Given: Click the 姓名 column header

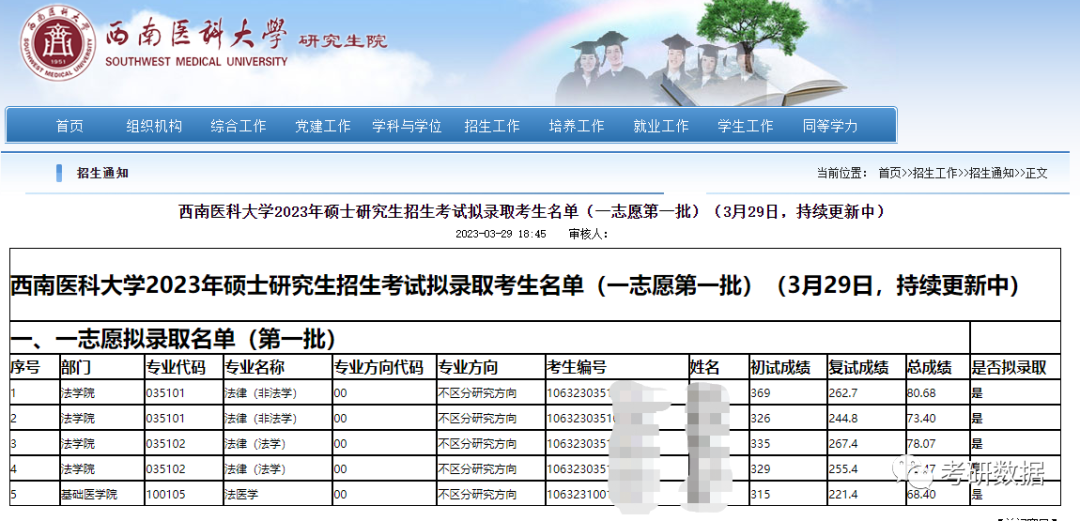Looking at the screenshot, I should (x=705, y=367).
